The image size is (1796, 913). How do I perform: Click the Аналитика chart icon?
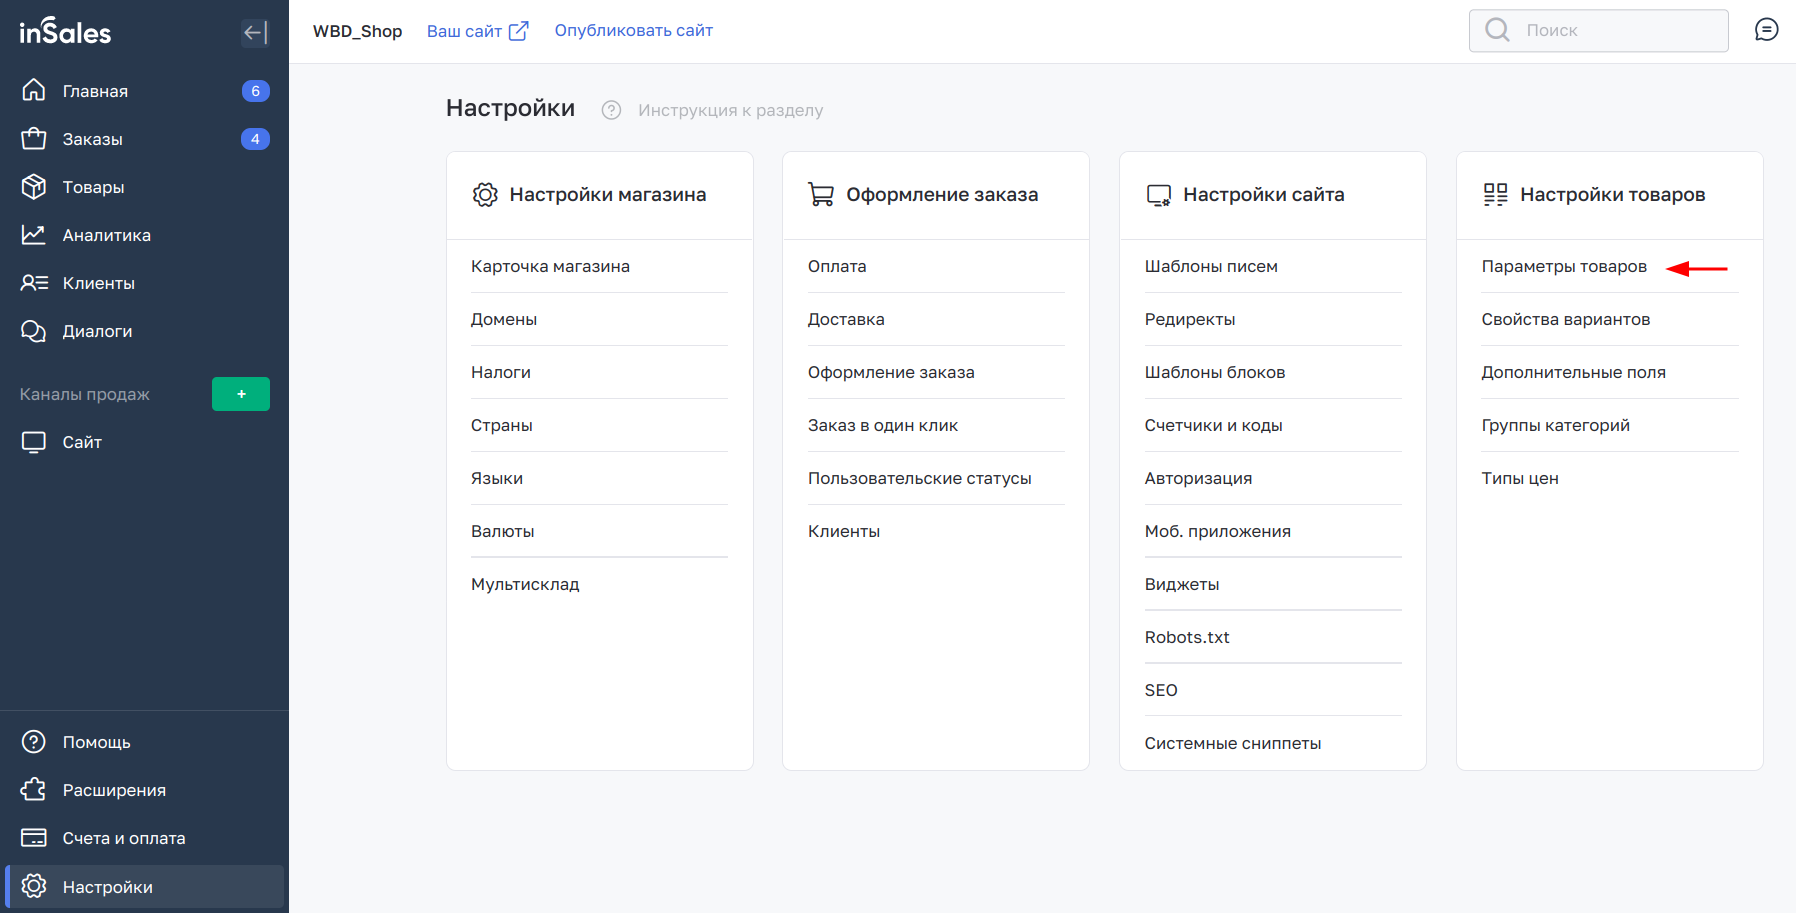[34, 234]
